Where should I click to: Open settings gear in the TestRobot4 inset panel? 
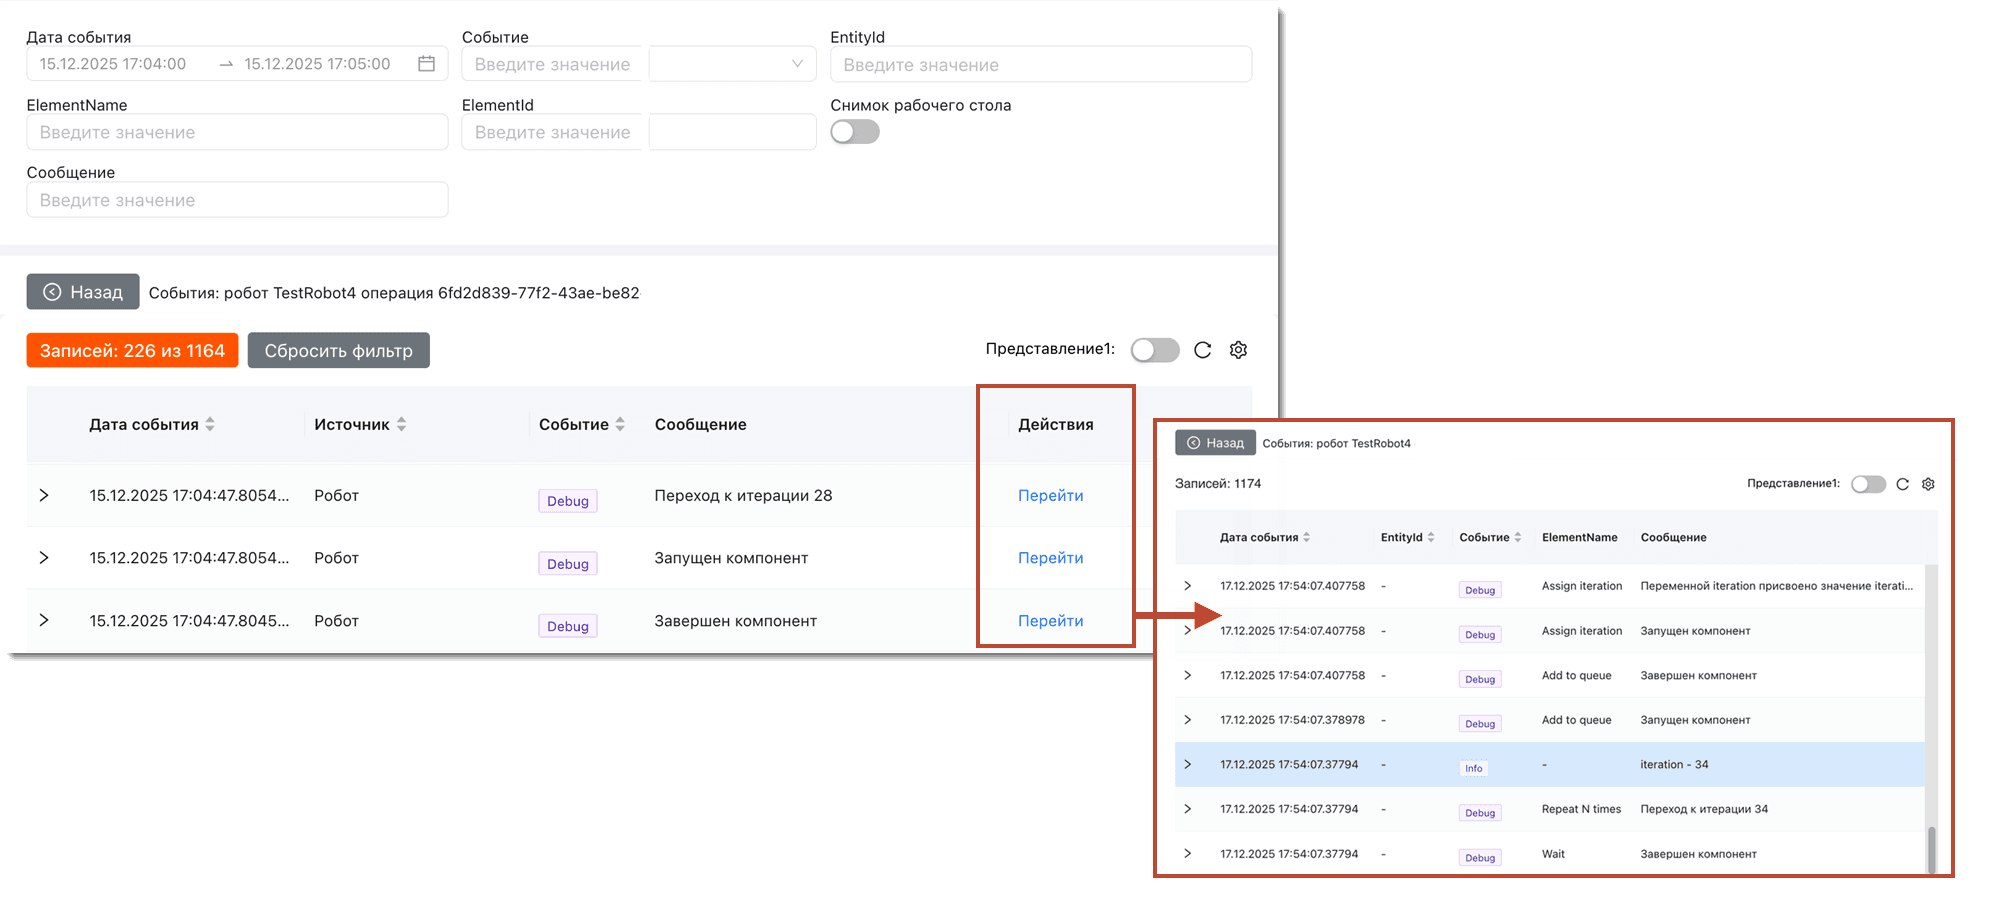(x=1928, y=484)
